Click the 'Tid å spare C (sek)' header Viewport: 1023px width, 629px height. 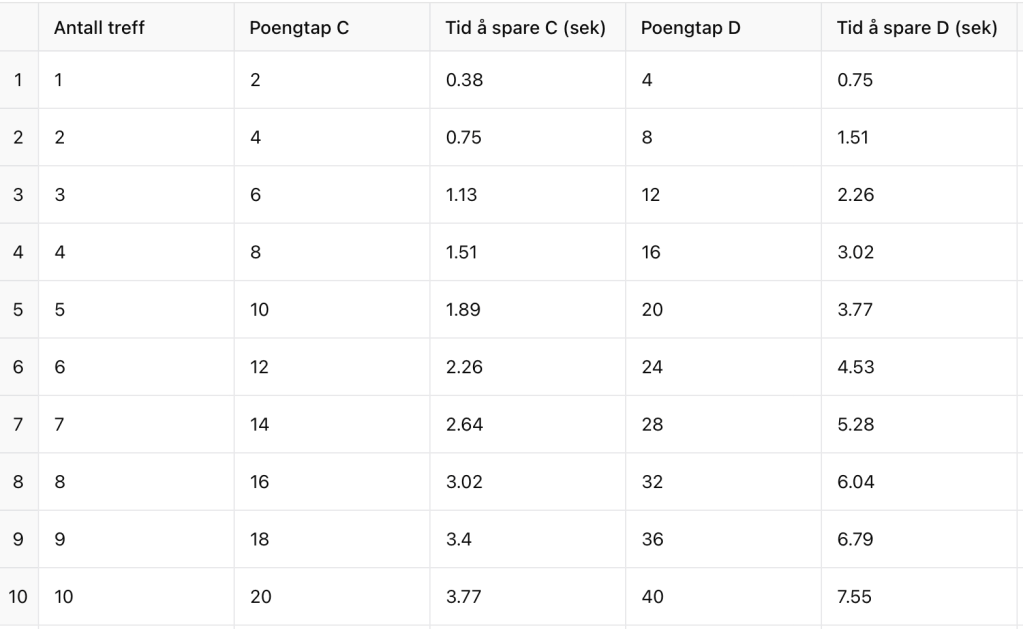click(525, 28)
